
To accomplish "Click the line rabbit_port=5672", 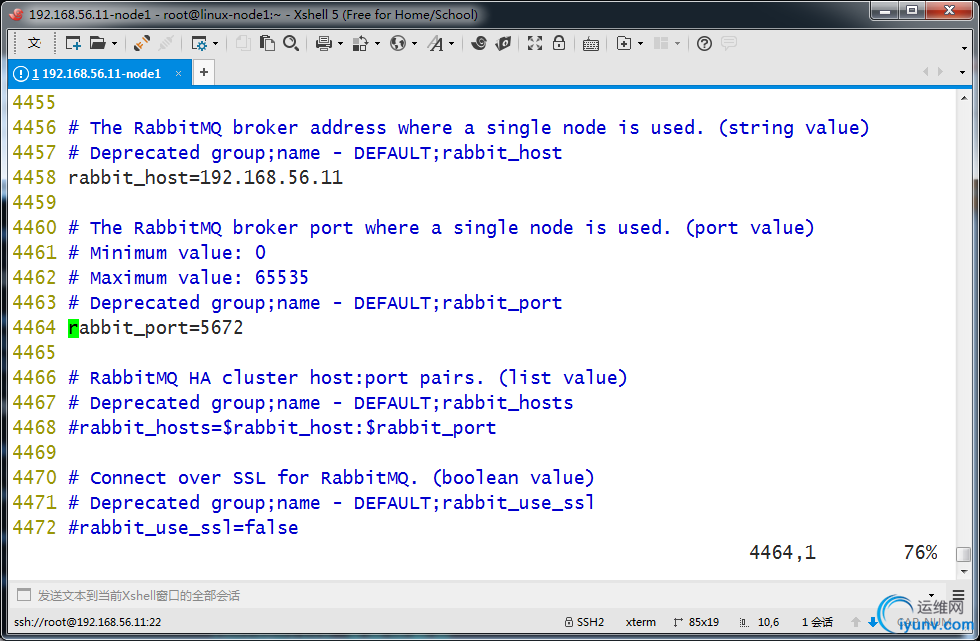I will 156,328.
